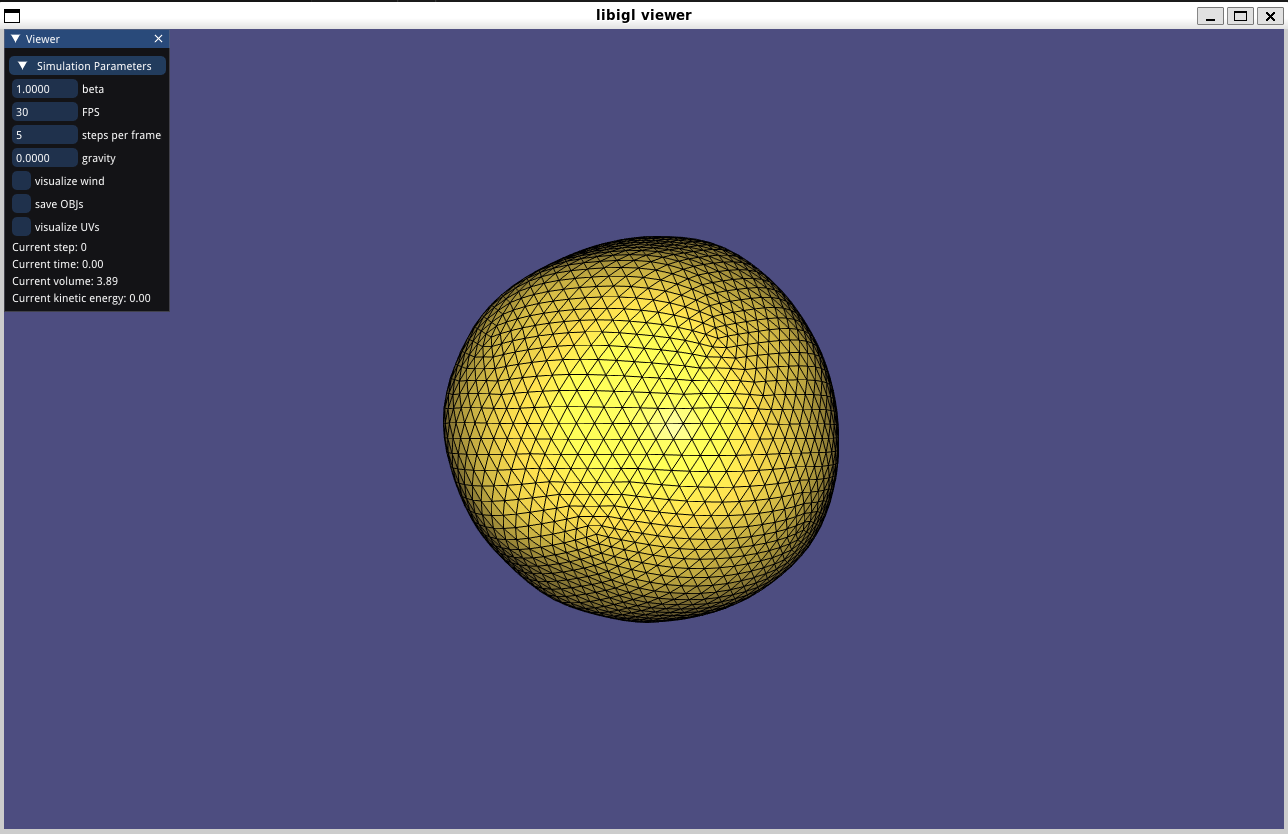Viewport: 1288px width, 834px height.
Task: Click the Viewer panel title label
Action: tap(43, 39)
